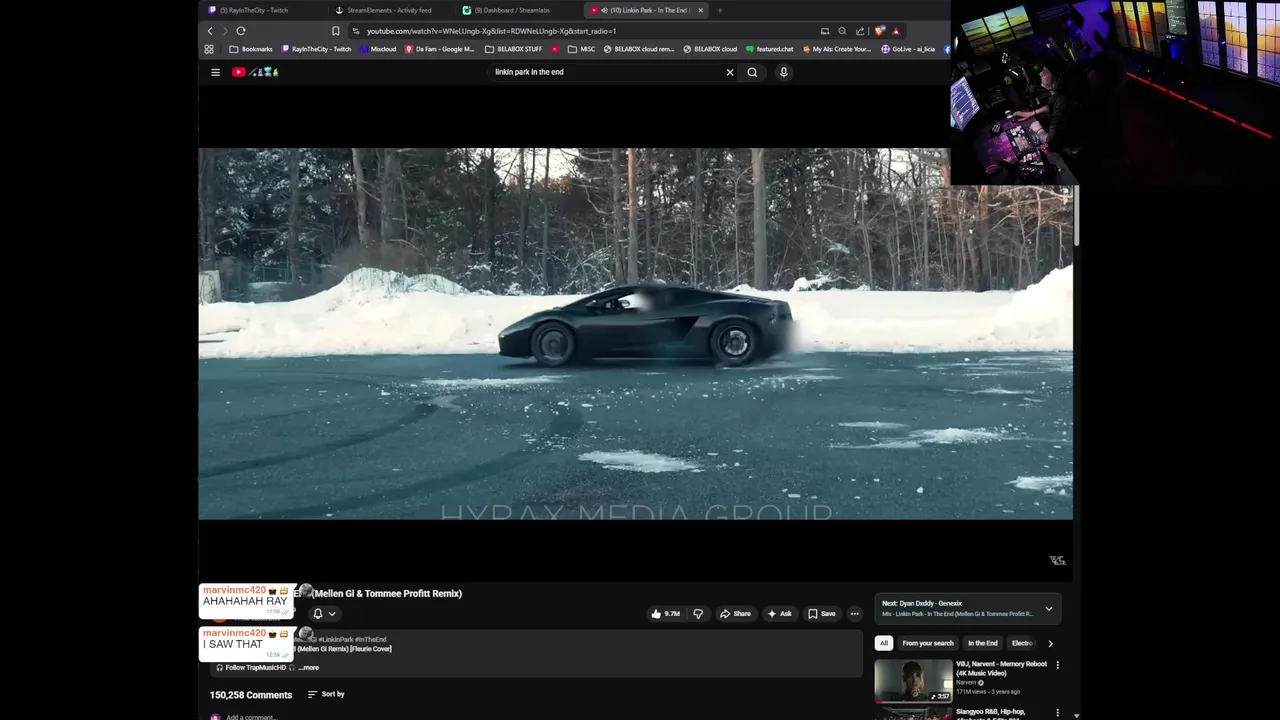
Task: Open the Brave shields icon
Action: tap(879, 31)
